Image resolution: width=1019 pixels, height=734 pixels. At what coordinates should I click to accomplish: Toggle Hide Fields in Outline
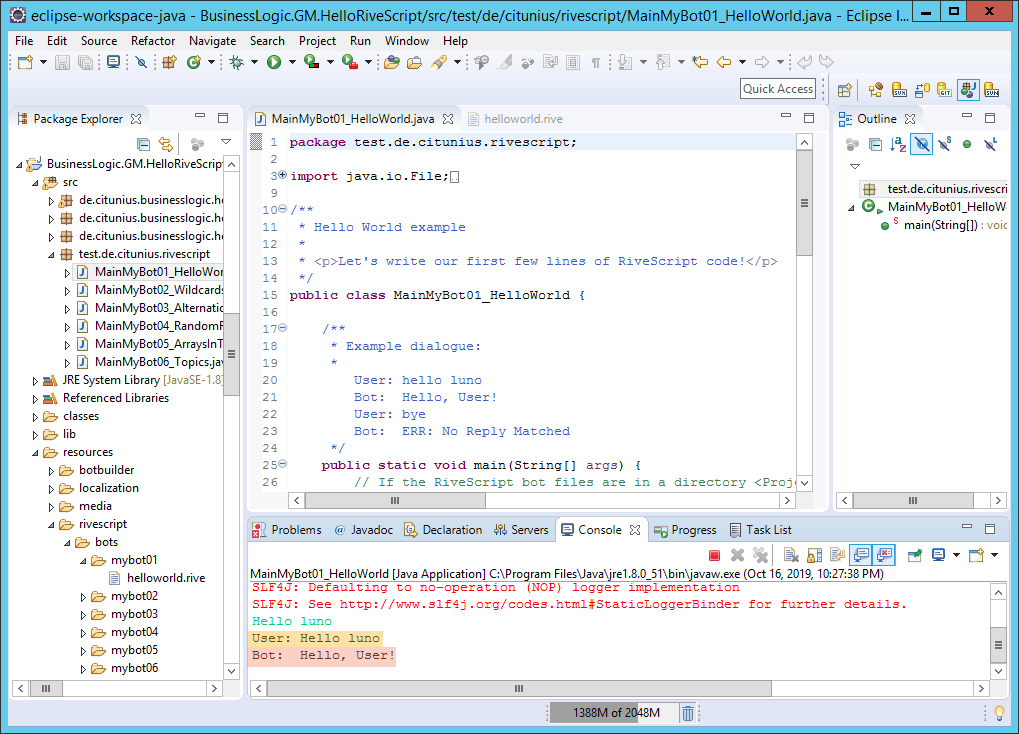[921, 144]
